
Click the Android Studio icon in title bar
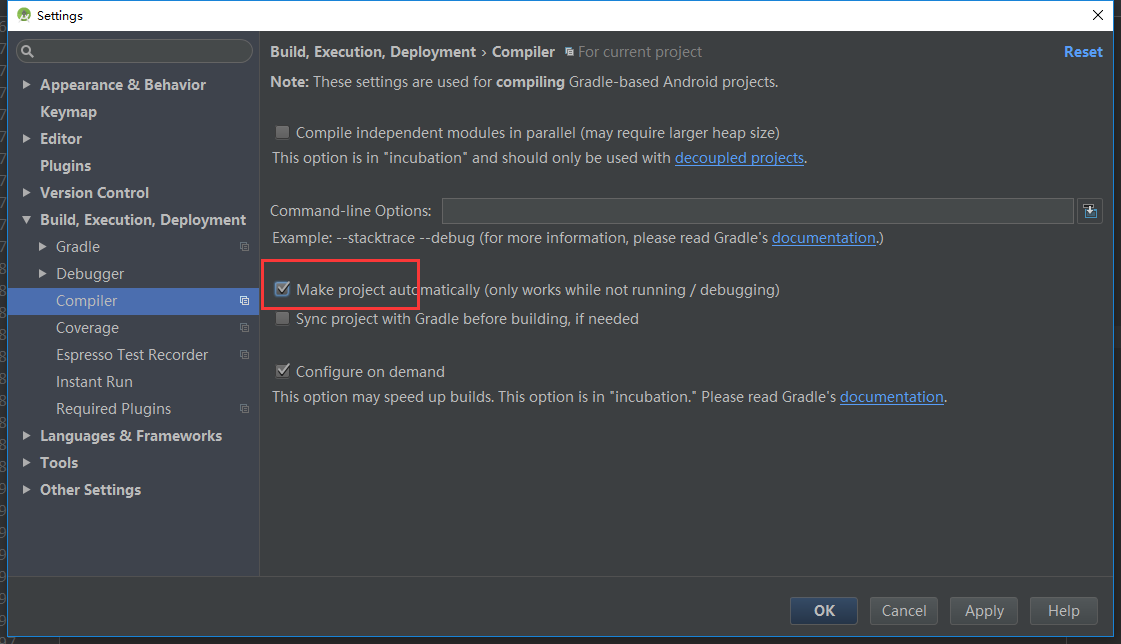[x=24, y=15]
